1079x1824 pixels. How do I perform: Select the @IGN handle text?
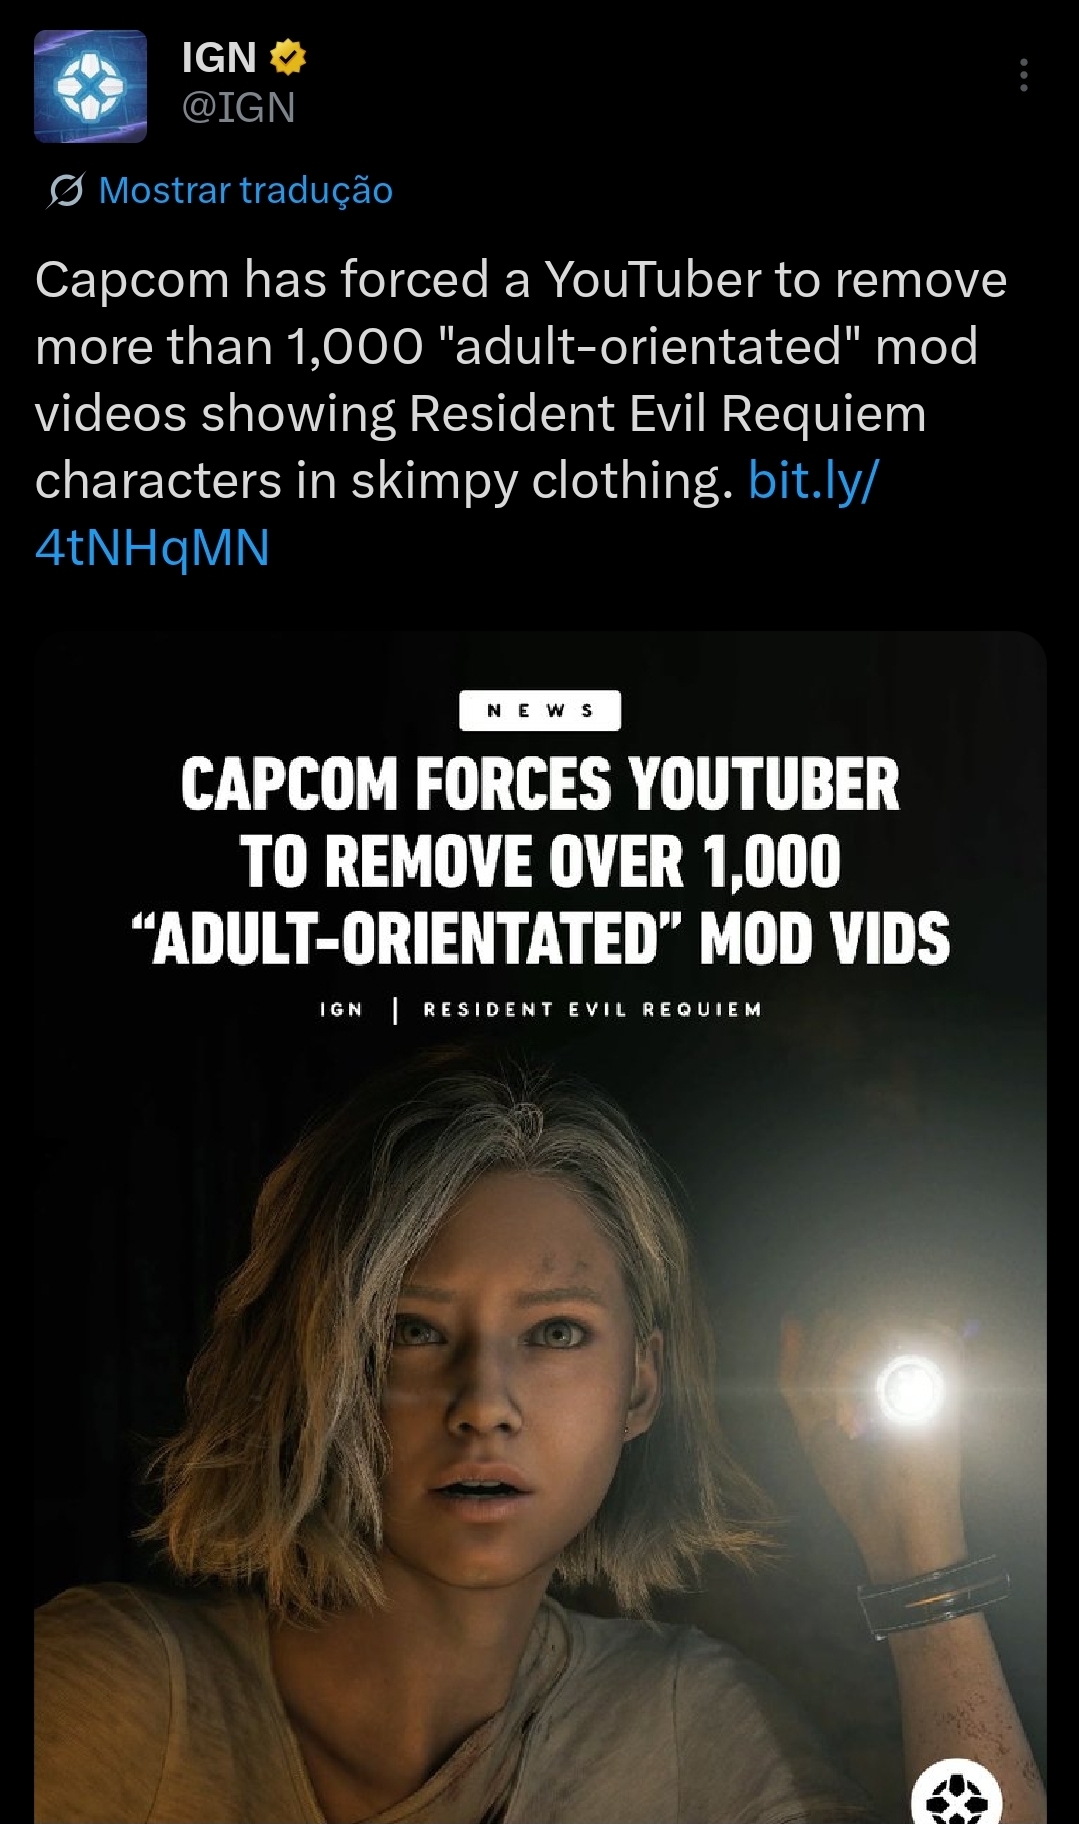[x=238, y=108]
